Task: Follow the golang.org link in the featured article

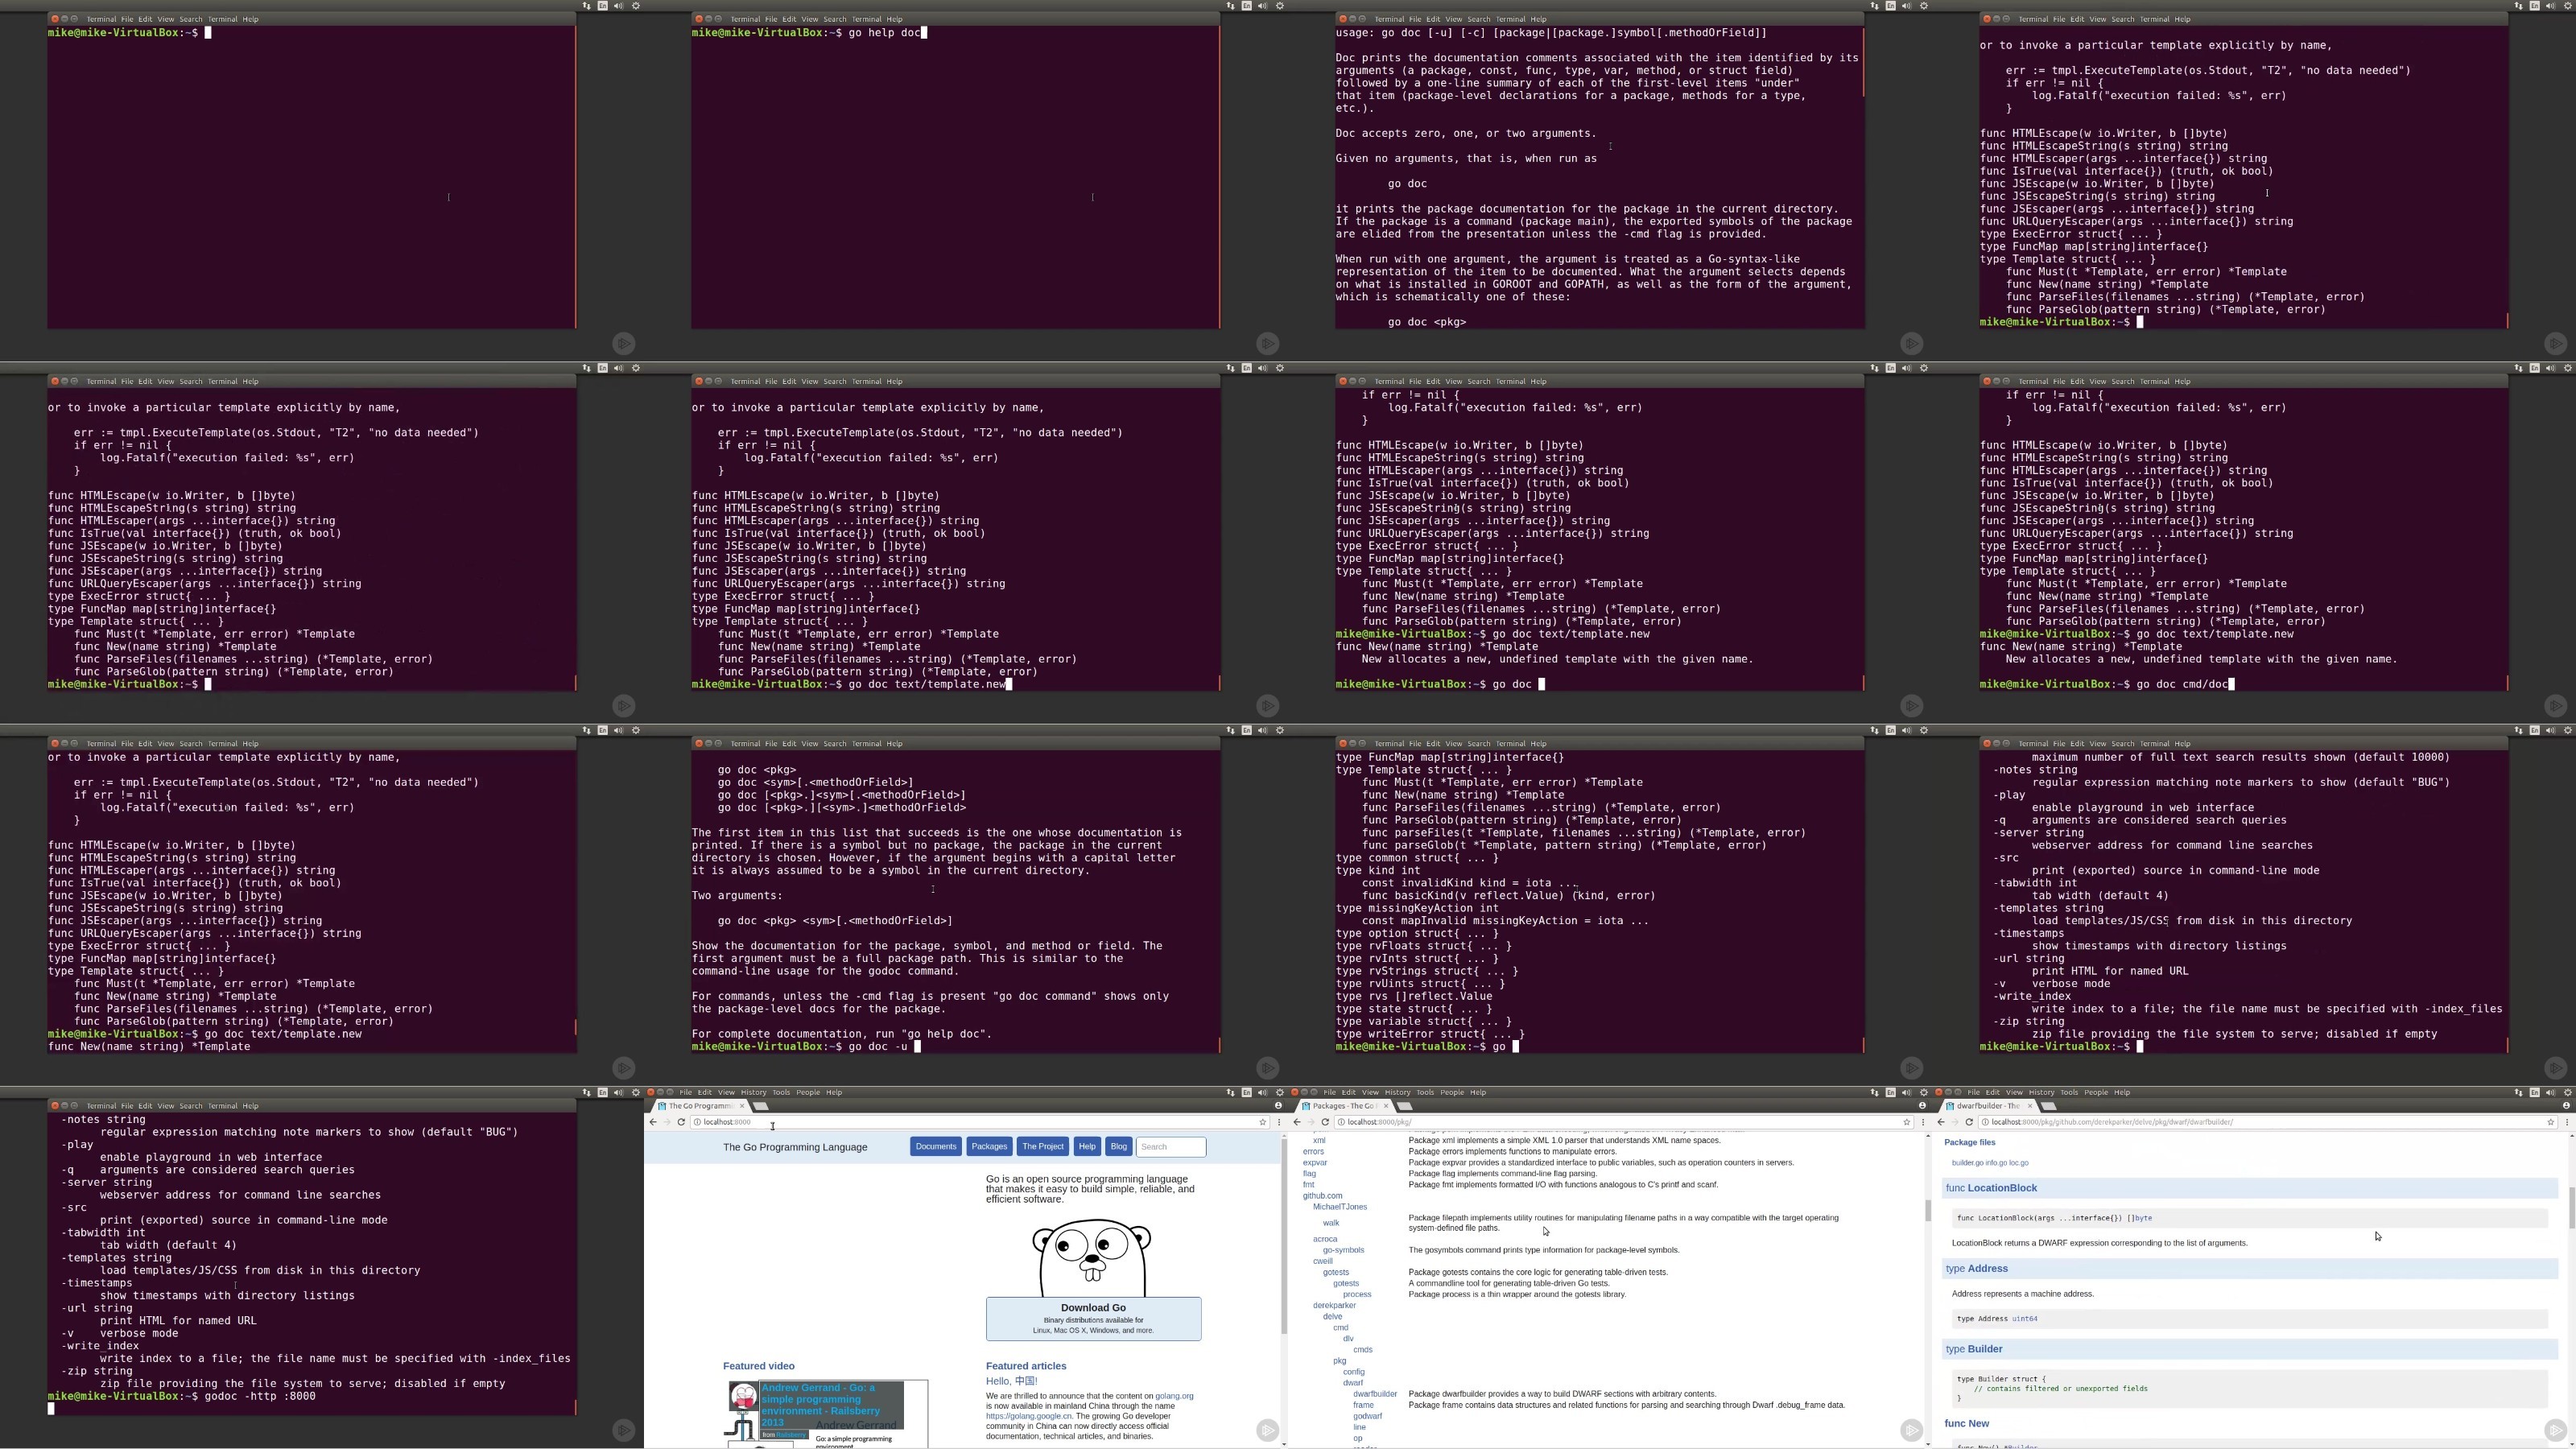Action: pos(1174,1396)
